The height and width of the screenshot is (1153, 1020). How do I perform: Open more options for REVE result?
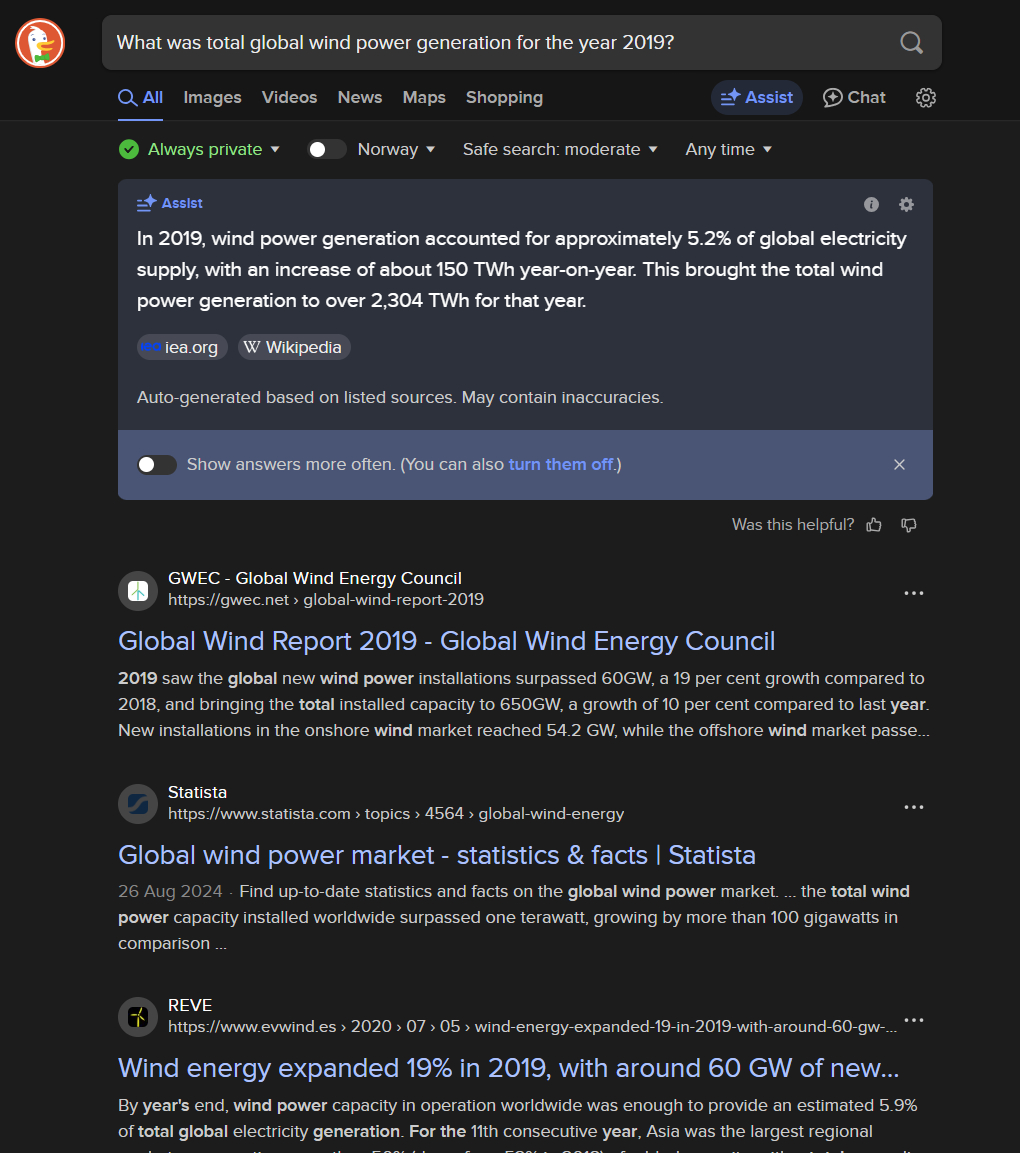(x=913, y=1020)
